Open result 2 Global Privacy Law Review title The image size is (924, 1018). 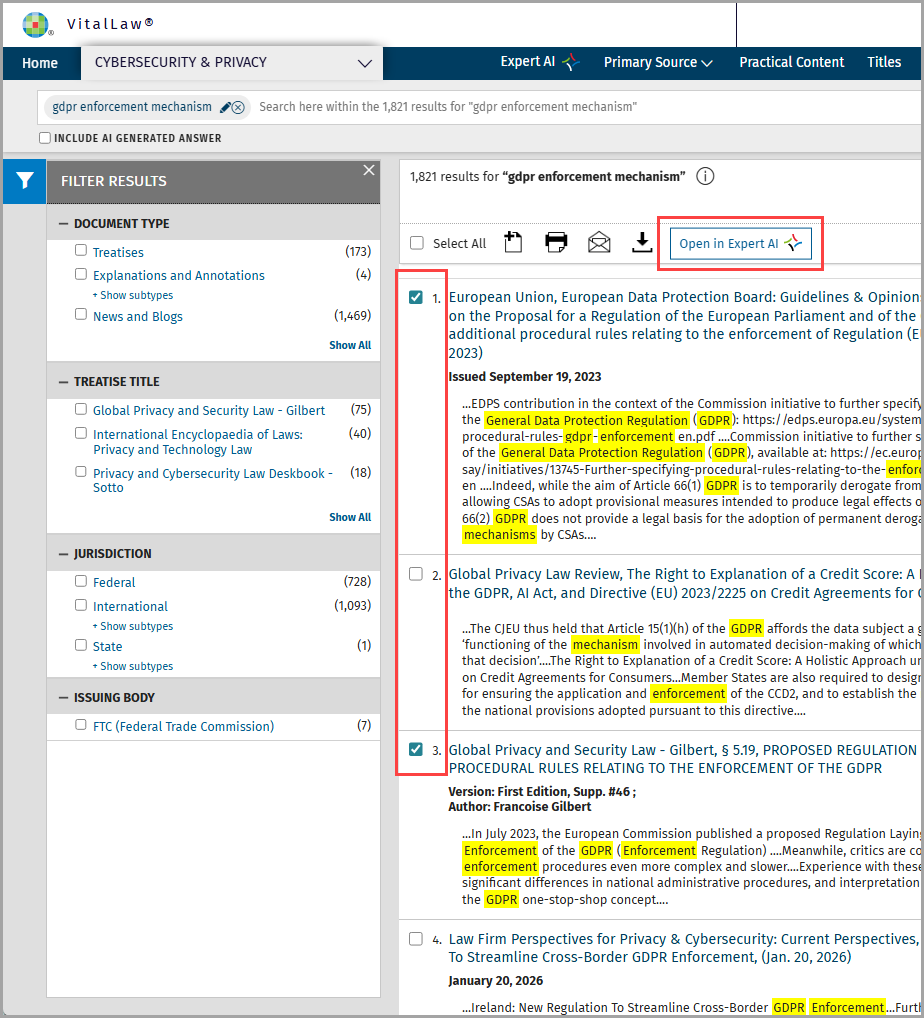click(x=684, y=583)
